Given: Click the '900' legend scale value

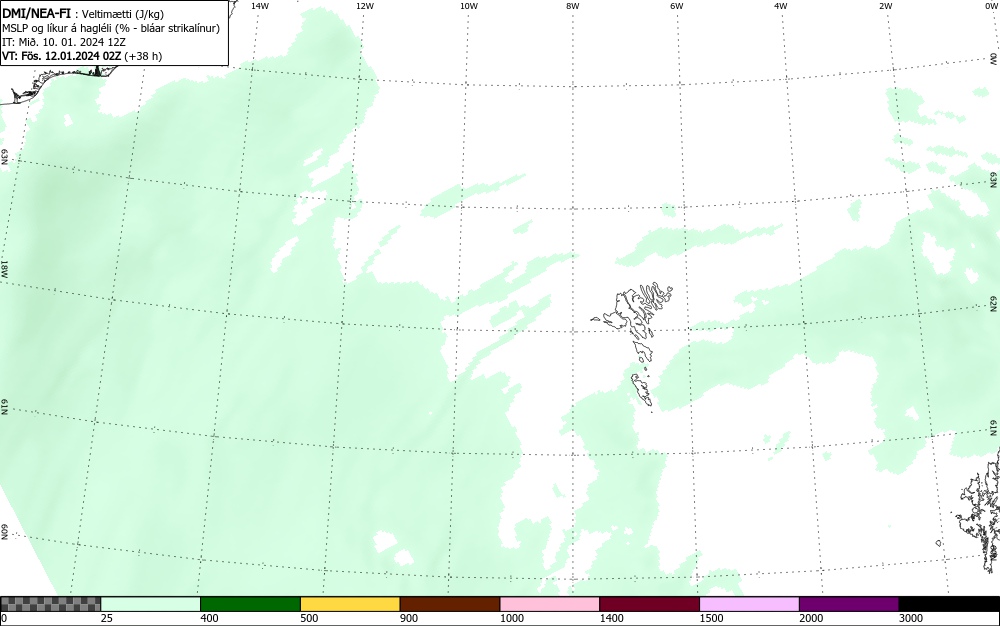Looking at the screenshot, I should coord(409,618).
